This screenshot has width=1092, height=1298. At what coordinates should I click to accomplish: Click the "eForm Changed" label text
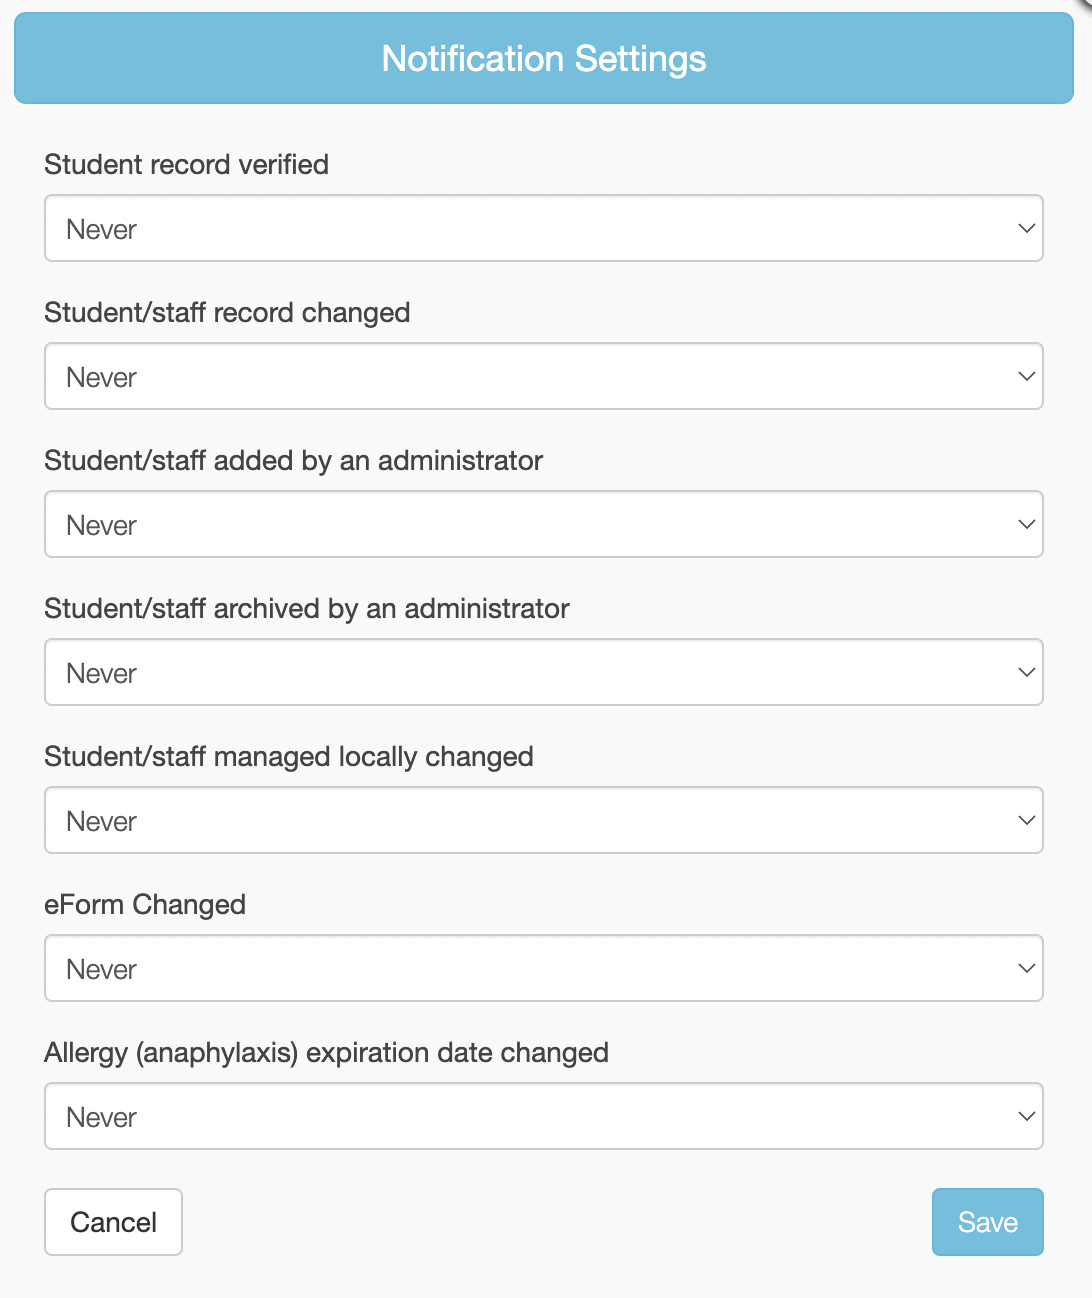(x=145, y=904)
